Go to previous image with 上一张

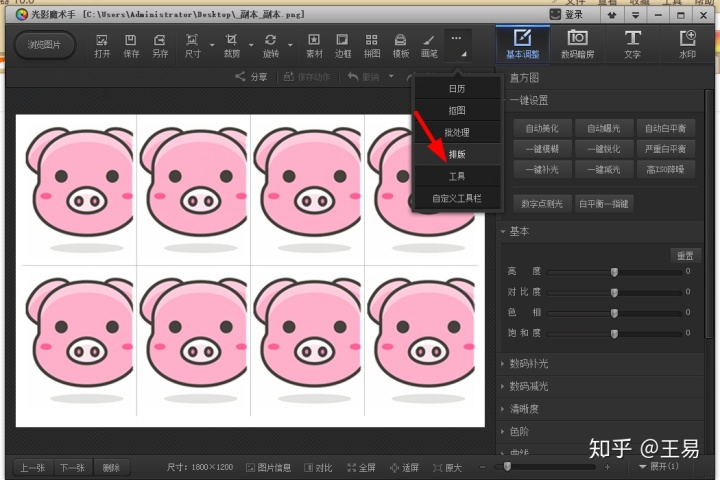[32, 468]
